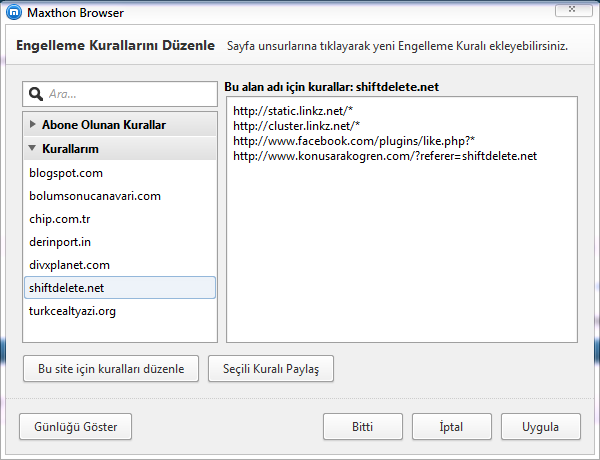Click the http://static.linkz.net/* rule
This screenshot has height=460, width=600.
click(x=293, y=111)
